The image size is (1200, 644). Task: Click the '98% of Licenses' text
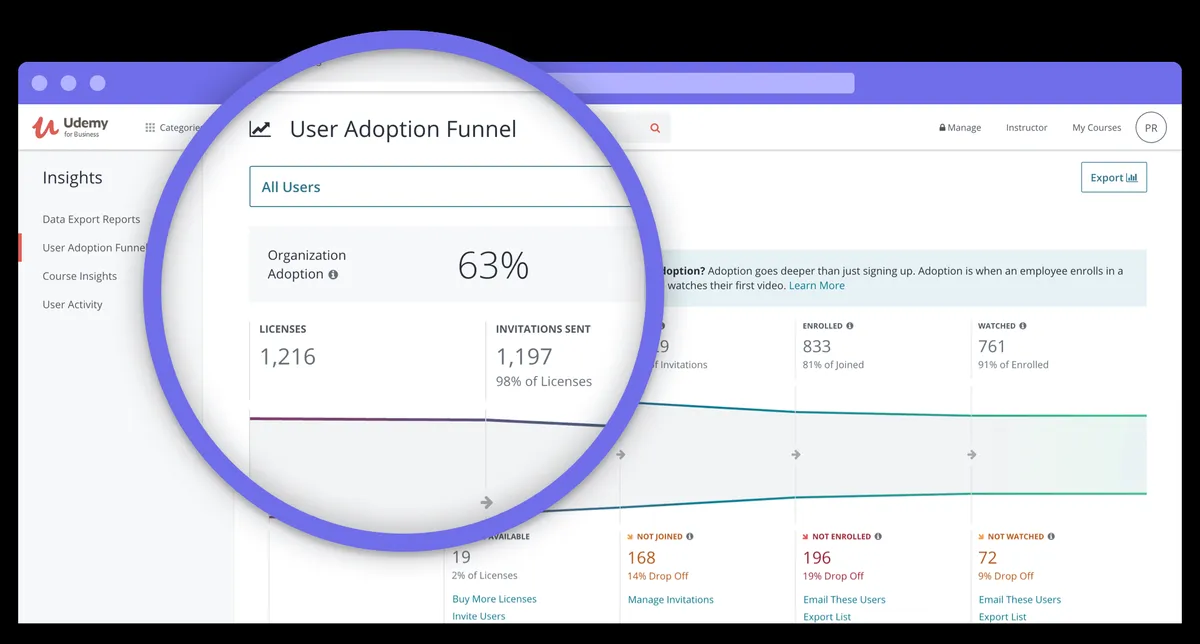pos(544,381)
